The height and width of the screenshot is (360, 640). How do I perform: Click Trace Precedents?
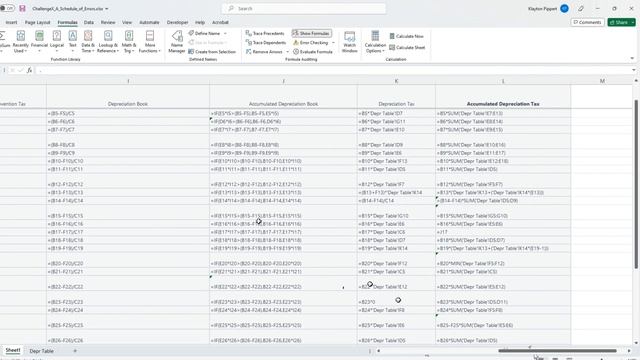[265, 33]
